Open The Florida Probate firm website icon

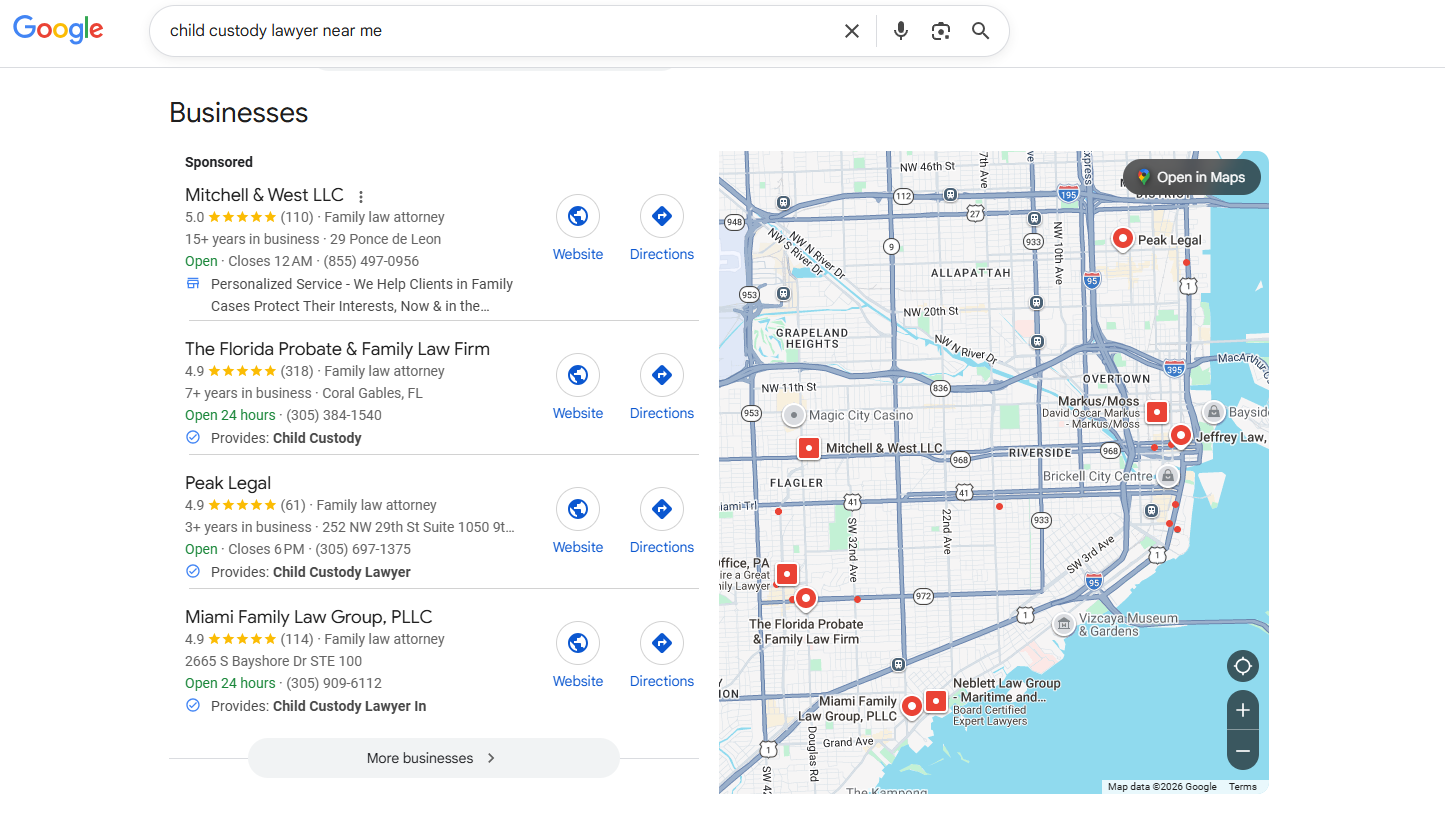pos(578,376)
